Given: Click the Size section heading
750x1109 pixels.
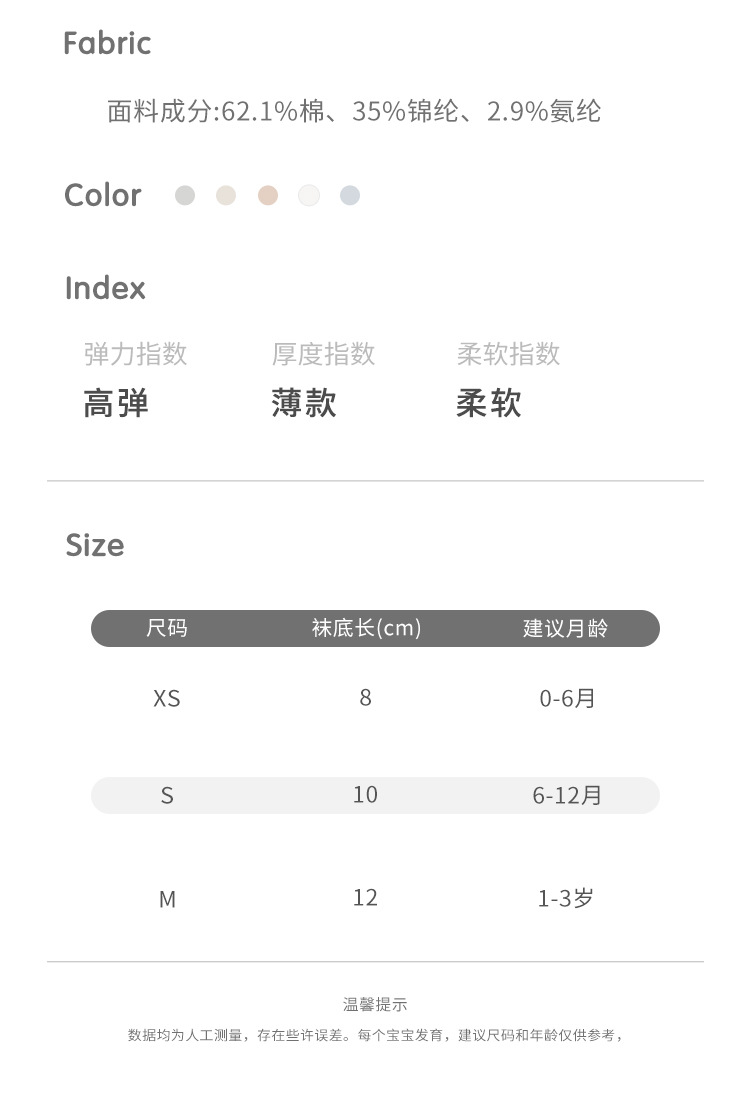Looking at the screenshot, I should [95, 545].
